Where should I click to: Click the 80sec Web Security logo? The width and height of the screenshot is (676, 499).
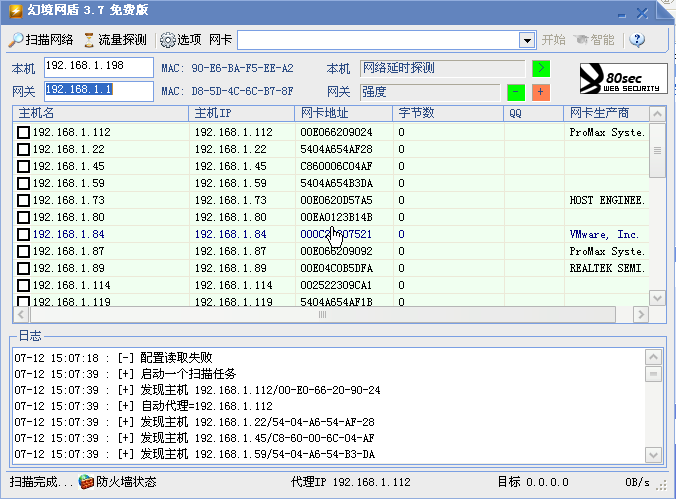click(x=623, y=78)
